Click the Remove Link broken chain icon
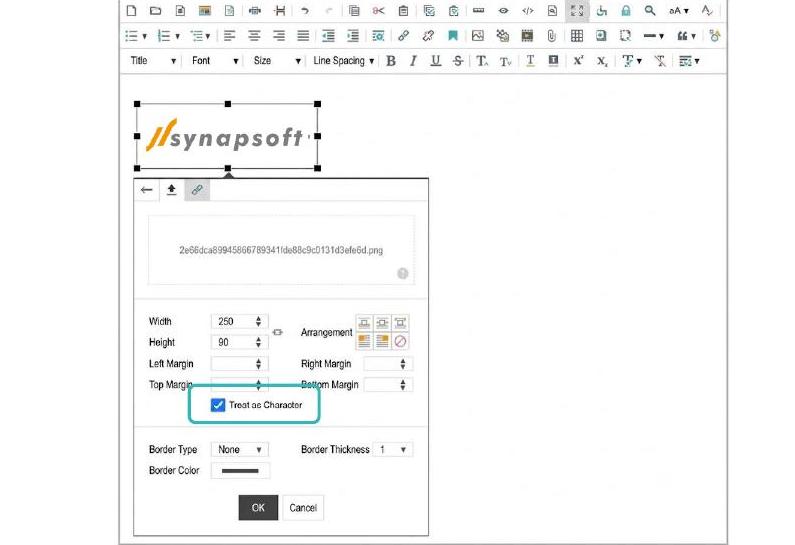Viewport: 795px width, 545px height. coord(428,35)
